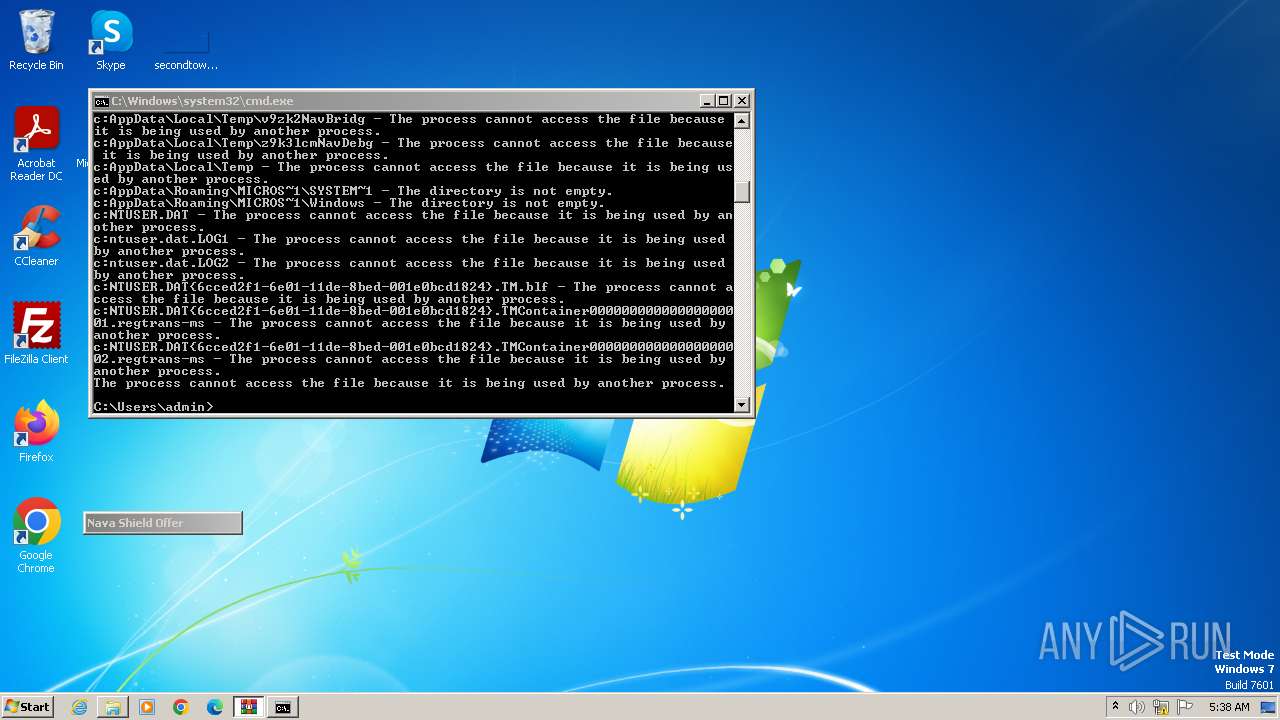Open the cmd.exe window system menu icon
Screen dimensions: 1280x720
[101, 101]
